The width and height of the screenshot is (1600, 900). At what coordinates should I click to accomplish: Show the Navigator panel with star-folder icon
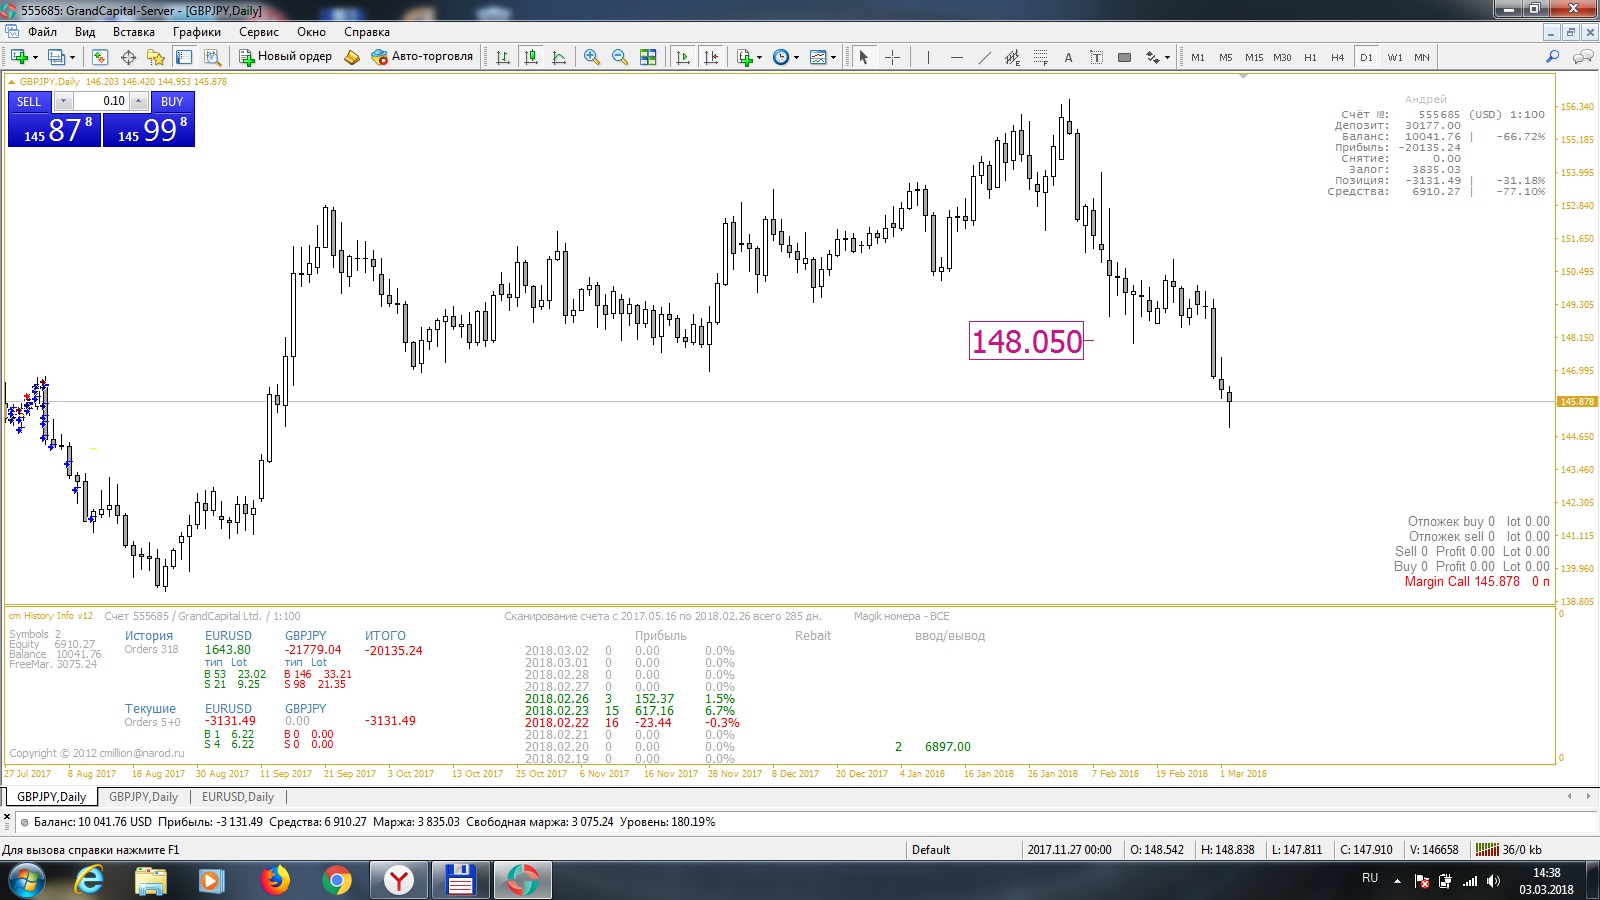[156, 57]
